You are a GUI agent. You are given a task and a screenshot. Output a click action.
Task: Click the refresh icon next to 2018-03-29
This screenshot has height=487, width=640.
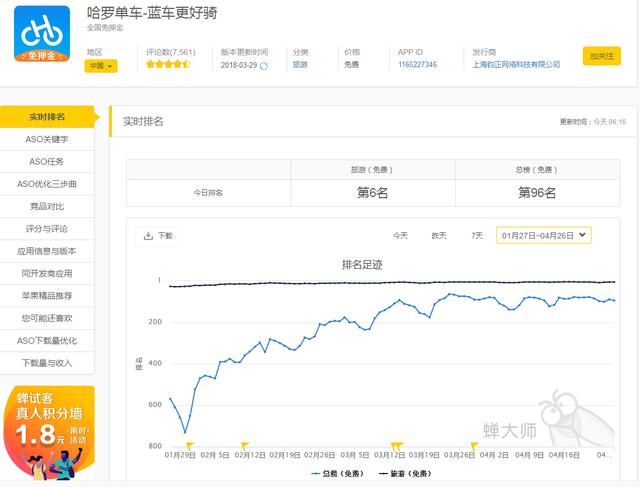coord(264,66)
